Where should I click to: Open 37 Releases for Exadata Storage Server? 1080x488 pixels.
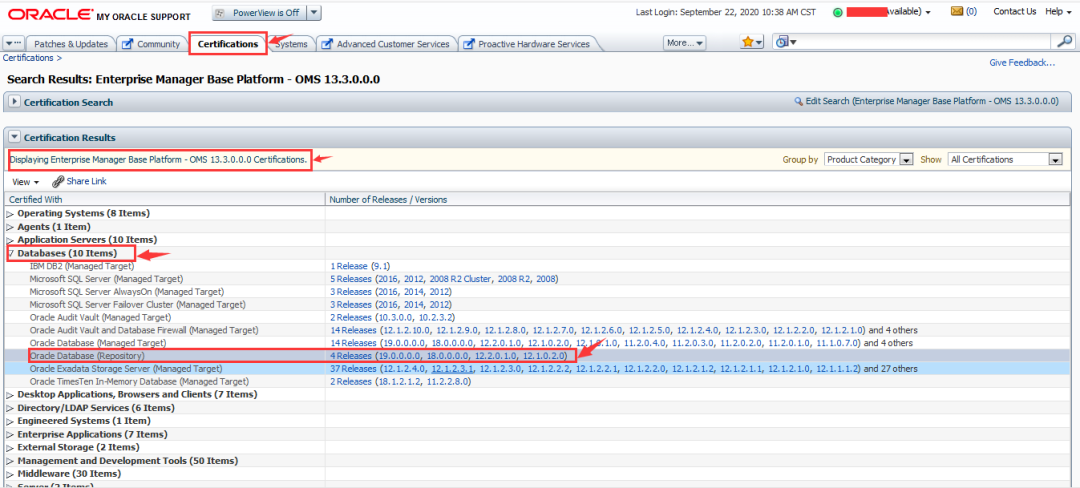click(353, 369)
